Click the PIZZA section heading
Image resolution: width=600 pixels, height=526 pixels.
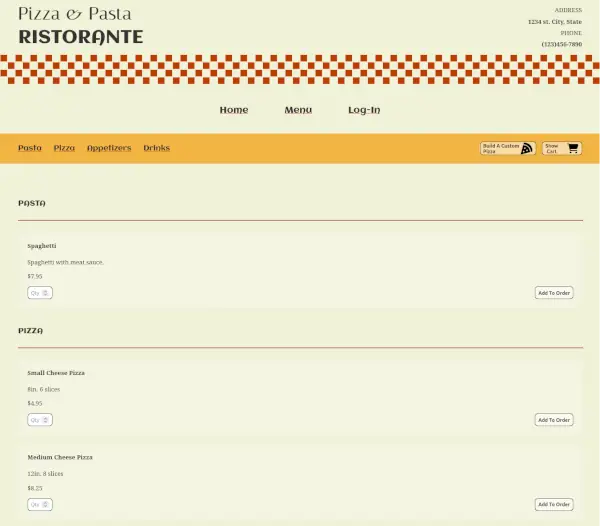click(x=31, y=331)
